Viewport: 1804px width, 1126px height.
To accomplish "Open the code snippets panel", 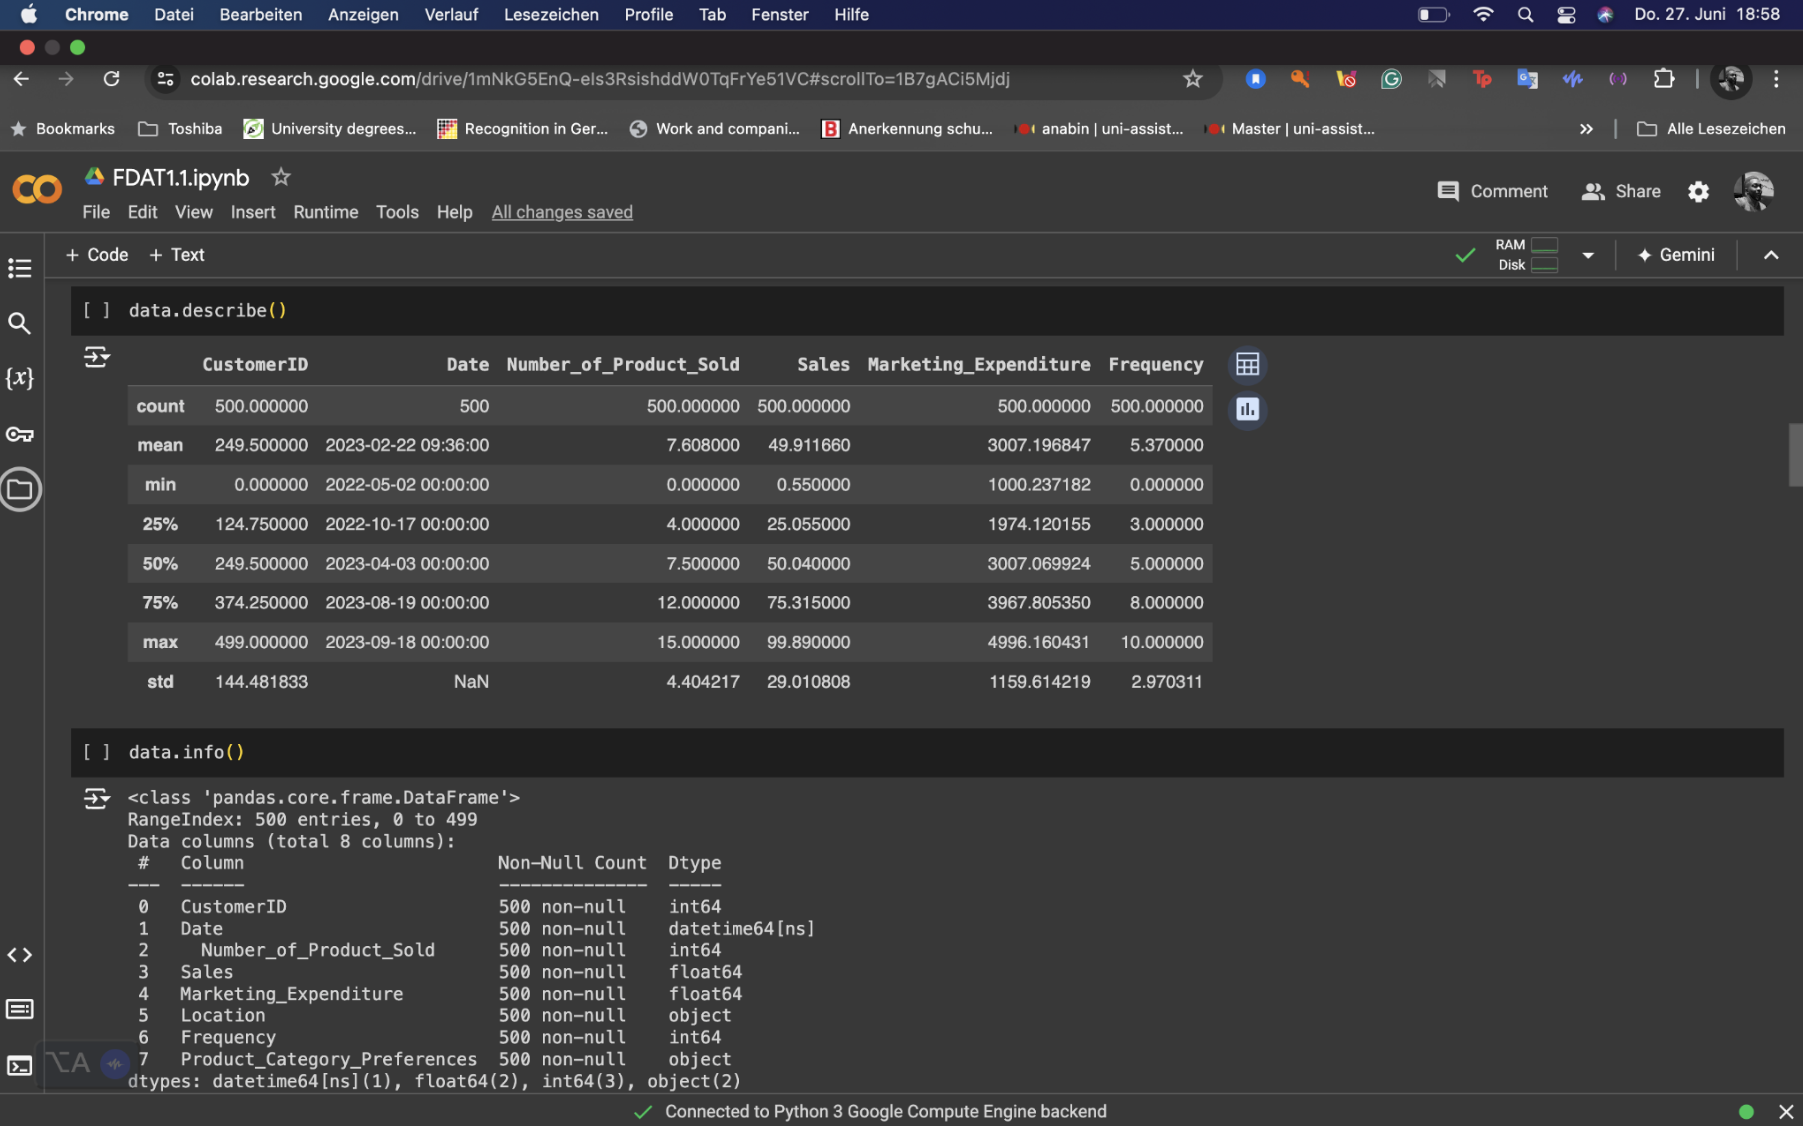I will [x=20, y=955].
